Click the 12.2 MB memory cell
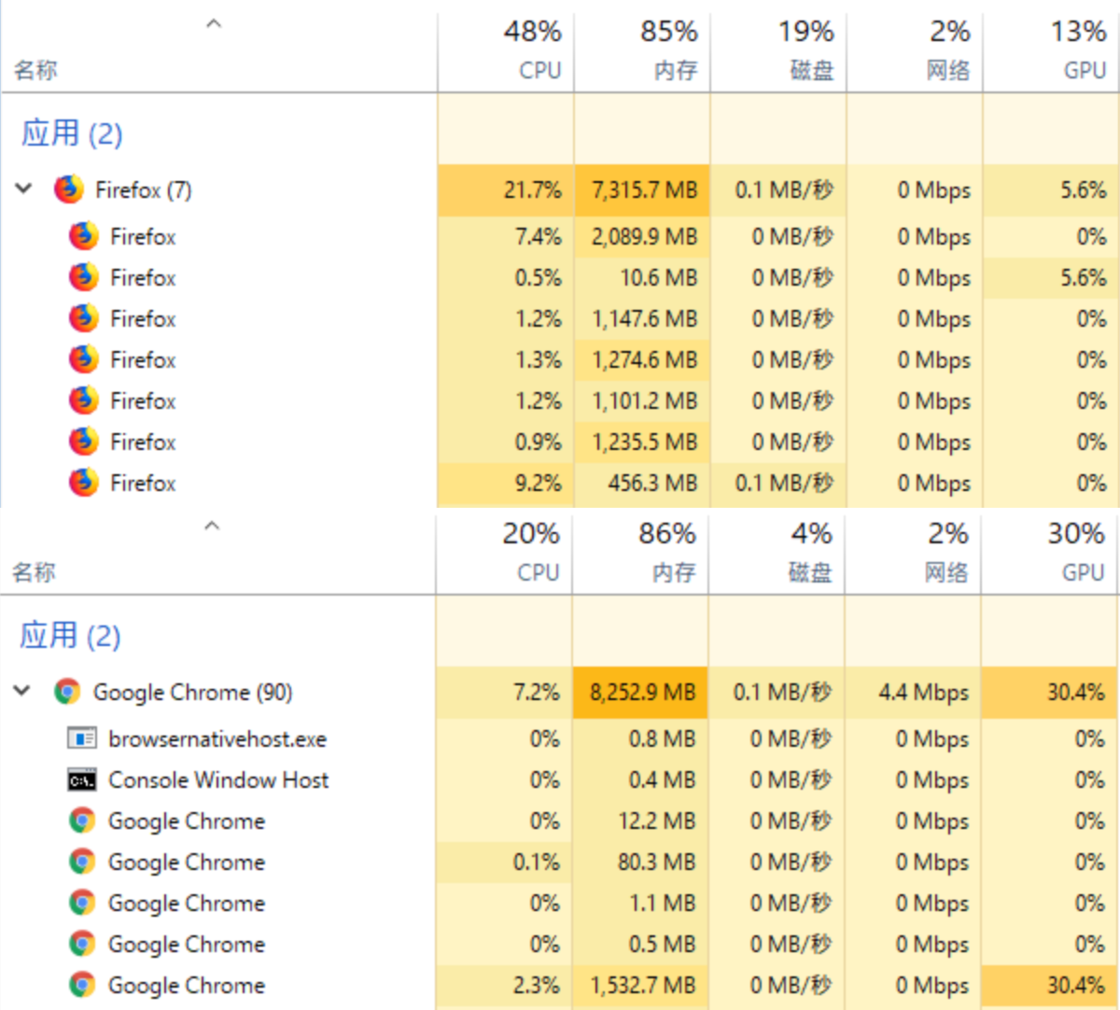This screenshot has width=1120, height=1010. tap(641, 821)
